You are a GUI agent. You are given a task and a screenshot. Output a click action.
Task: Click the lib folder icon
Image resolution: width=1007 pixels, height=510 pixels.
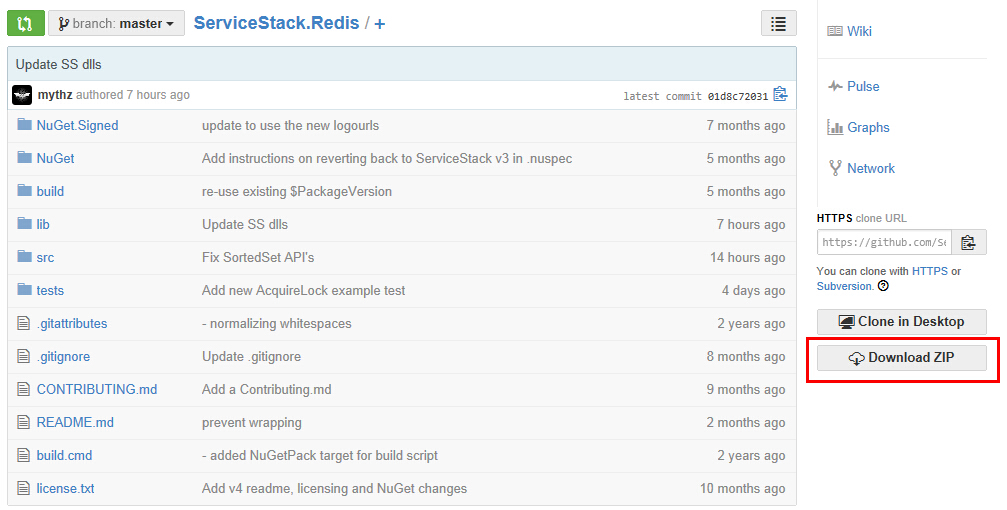click(24, 224)
